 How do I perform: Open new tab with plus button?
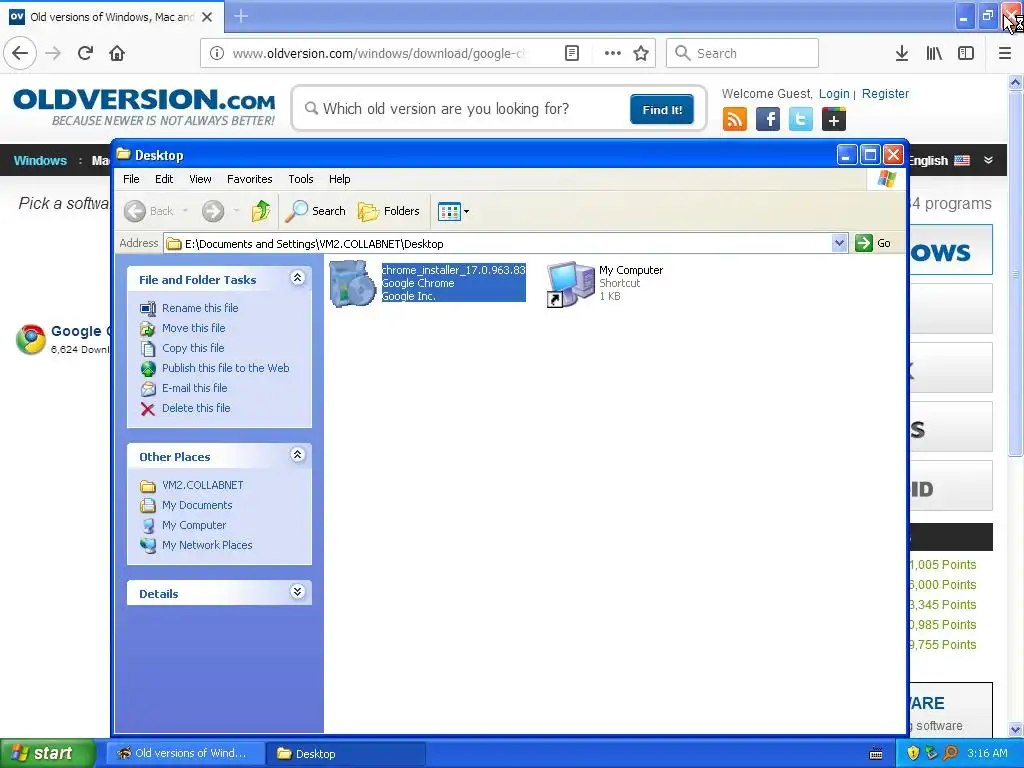[241, 16]
